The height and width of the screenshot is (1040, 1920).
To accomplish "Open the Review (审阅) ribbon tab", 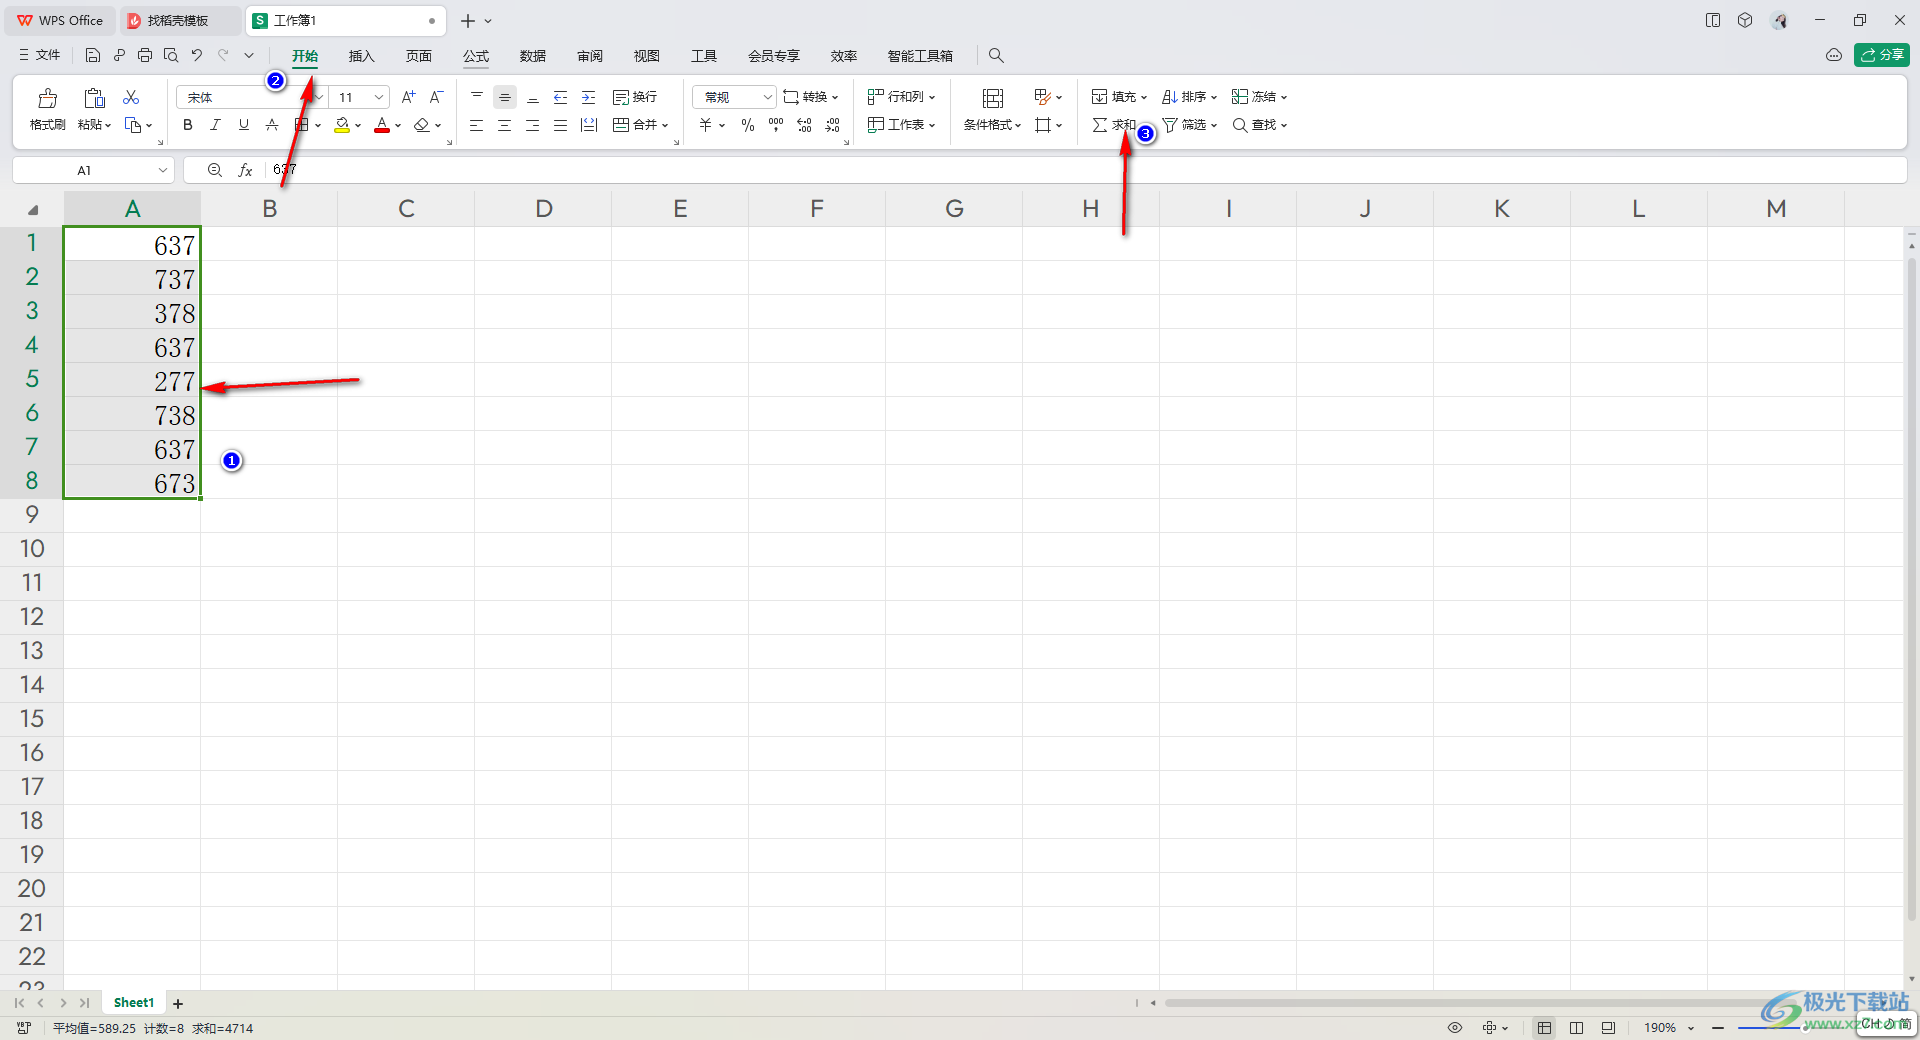I will click(x=590, y=56).
